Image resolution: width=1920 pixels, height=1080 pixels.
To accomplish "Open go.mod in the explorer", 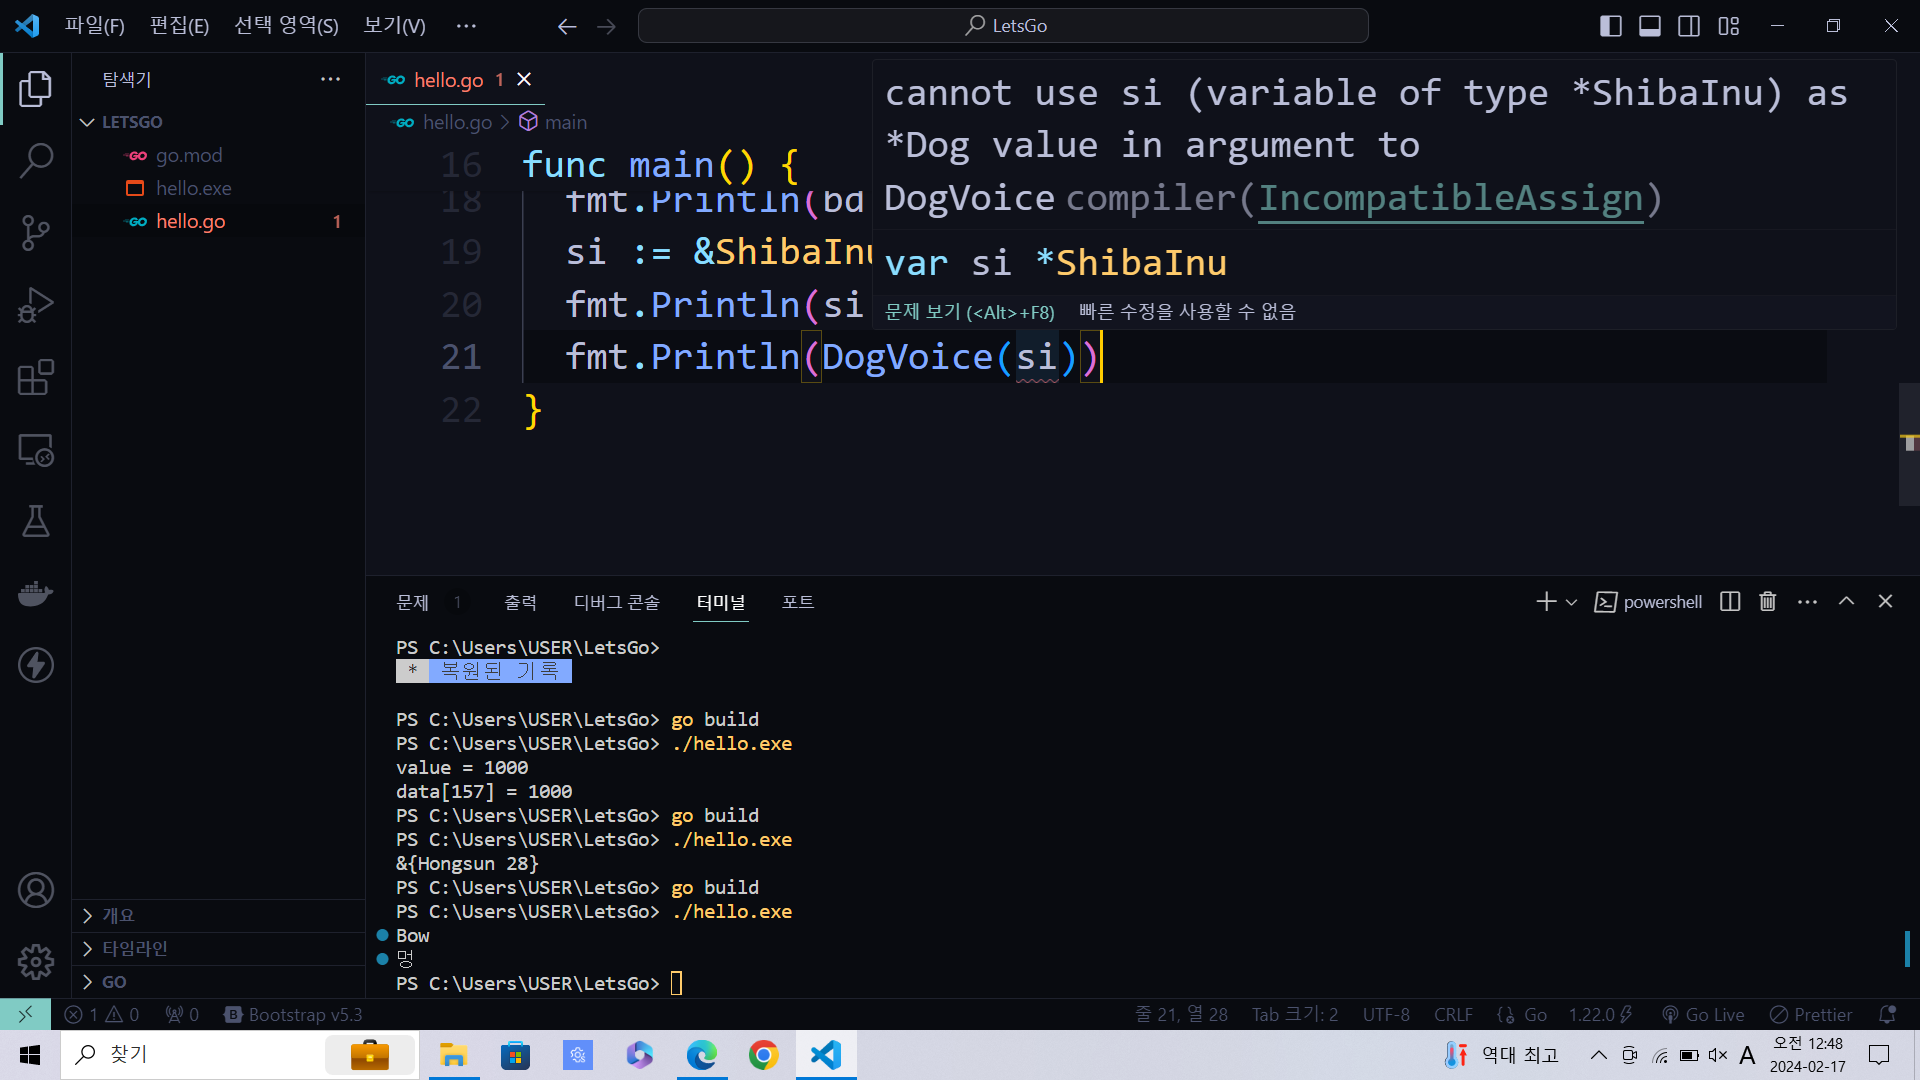I will point(189,155).
